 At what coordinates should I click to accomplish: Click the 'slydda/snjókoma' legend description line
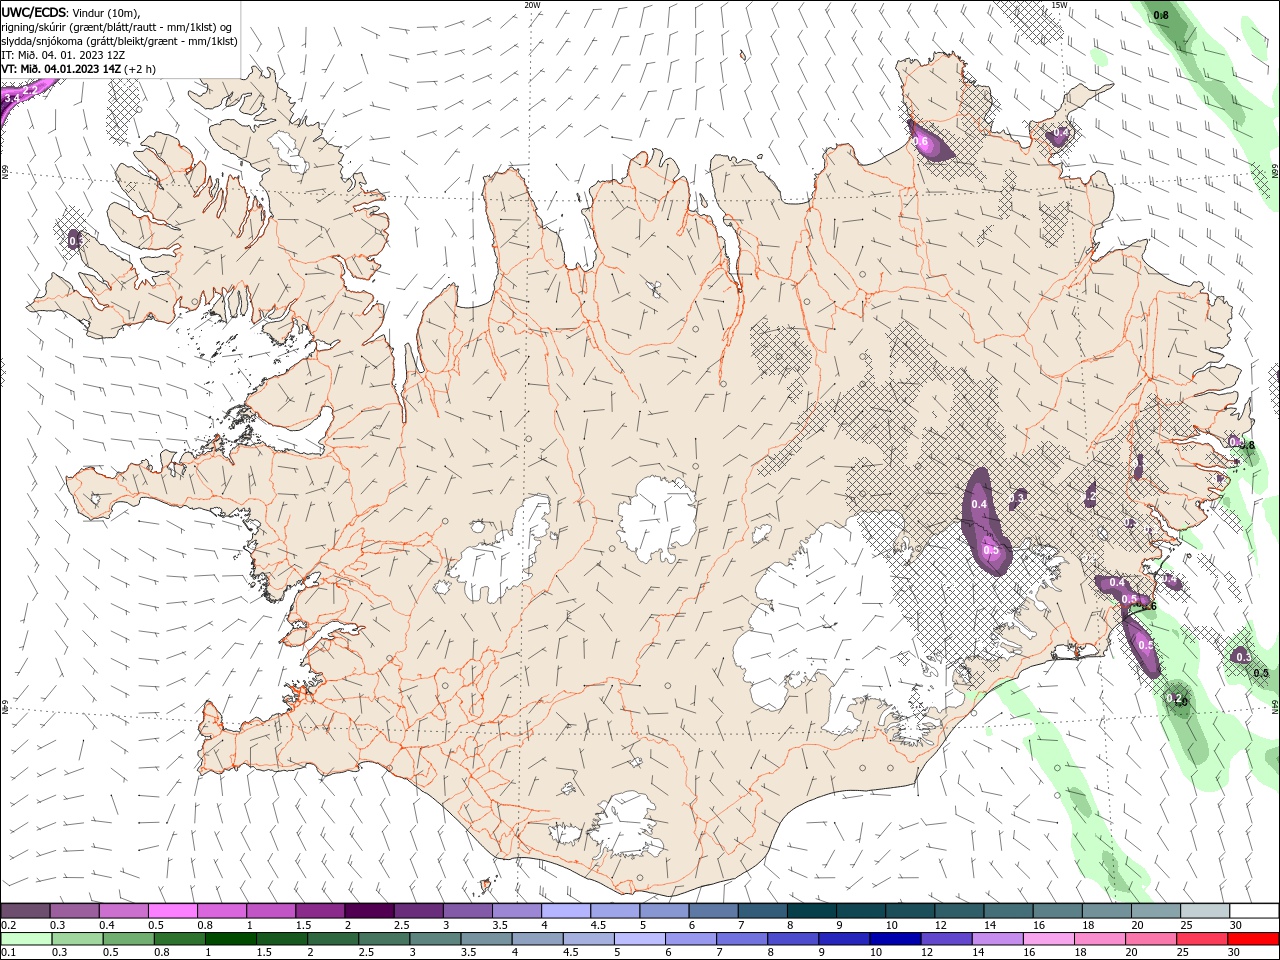(119, 41)
